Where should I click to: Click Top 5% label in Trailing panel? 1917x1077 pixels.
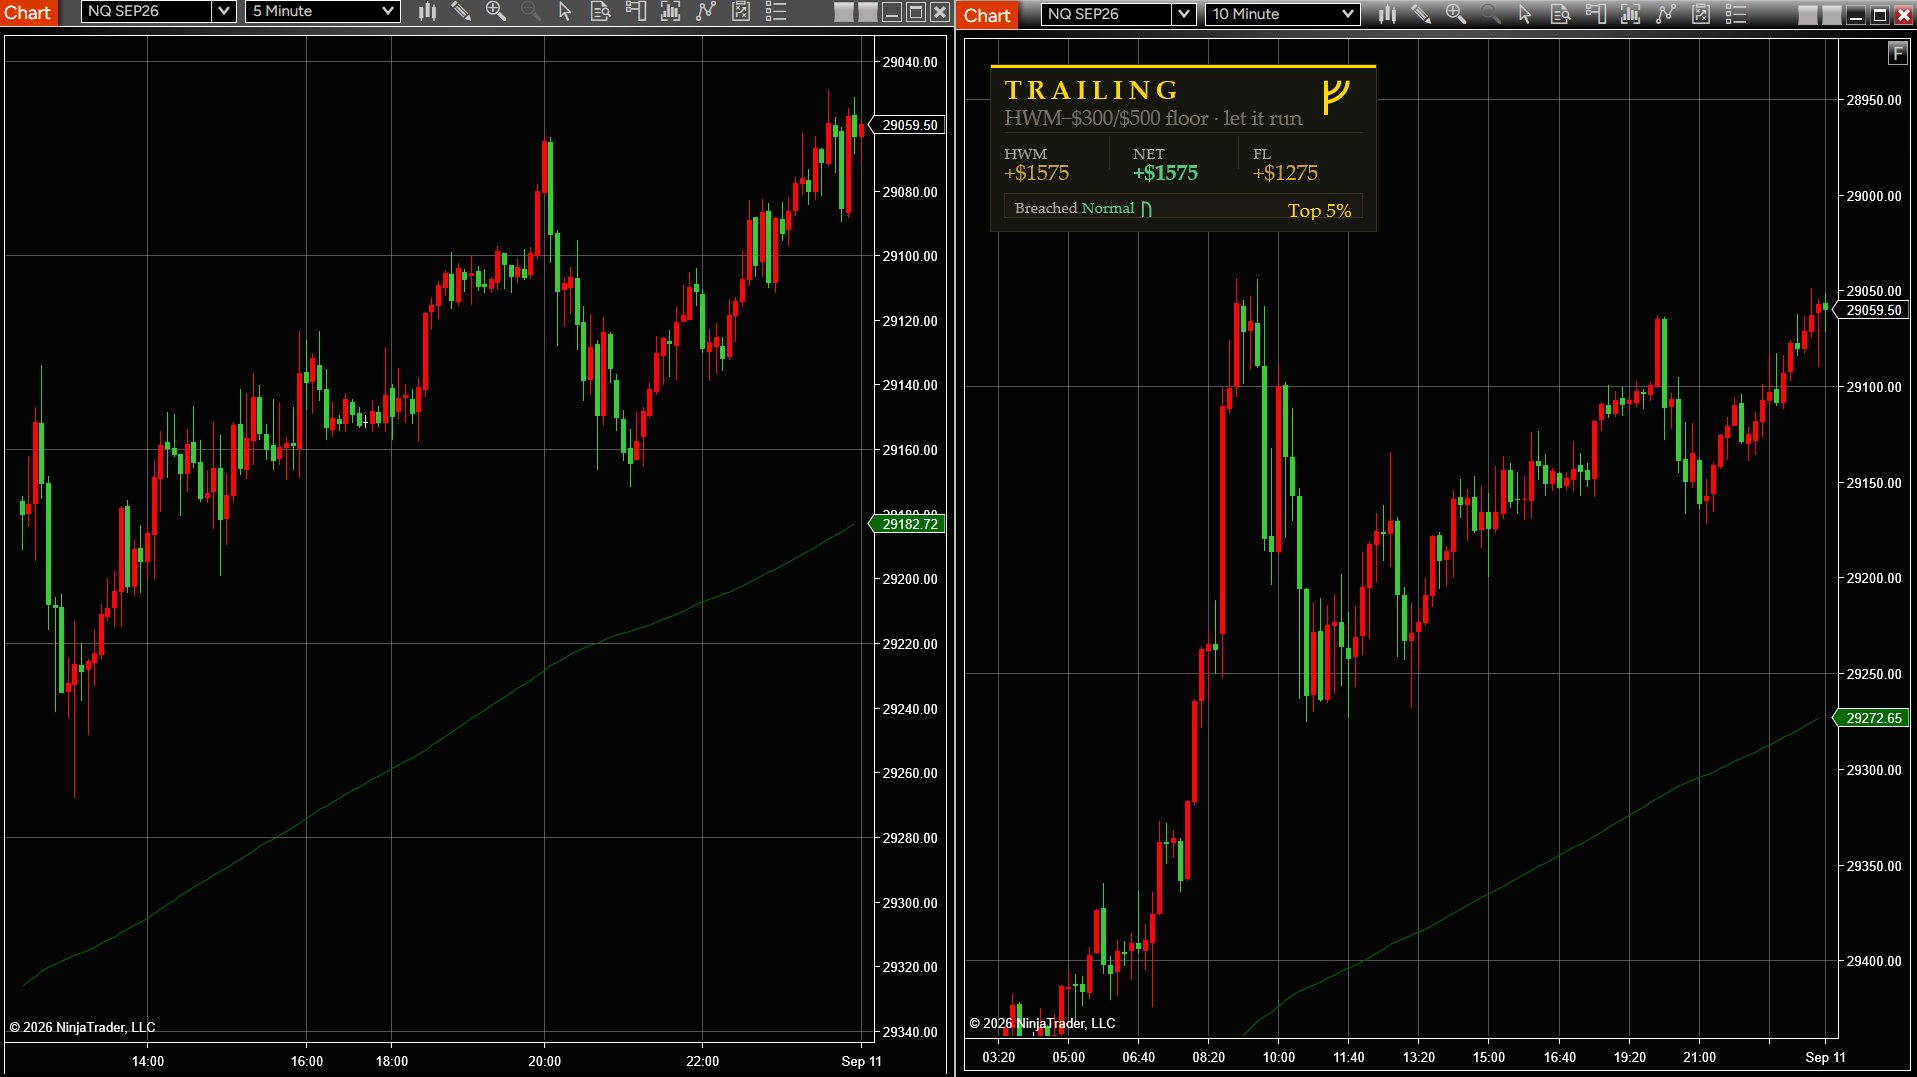point(1319,211)
